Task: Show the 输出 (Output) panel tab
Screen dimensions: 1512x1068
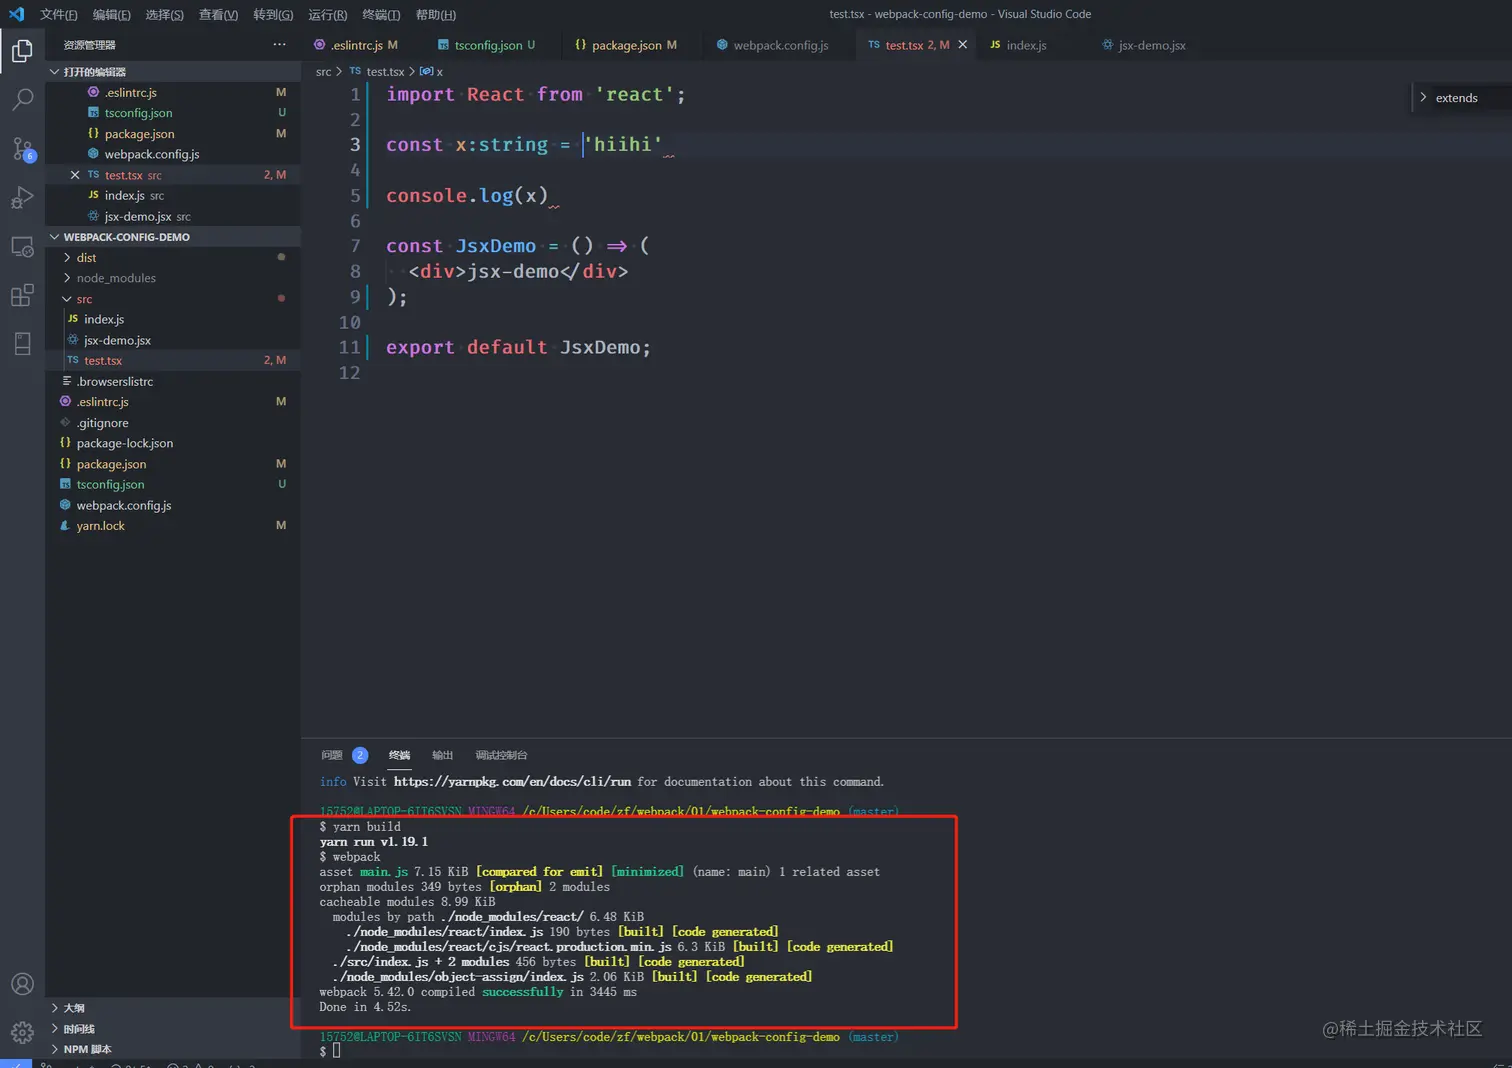Action: (x=442, y=755)
